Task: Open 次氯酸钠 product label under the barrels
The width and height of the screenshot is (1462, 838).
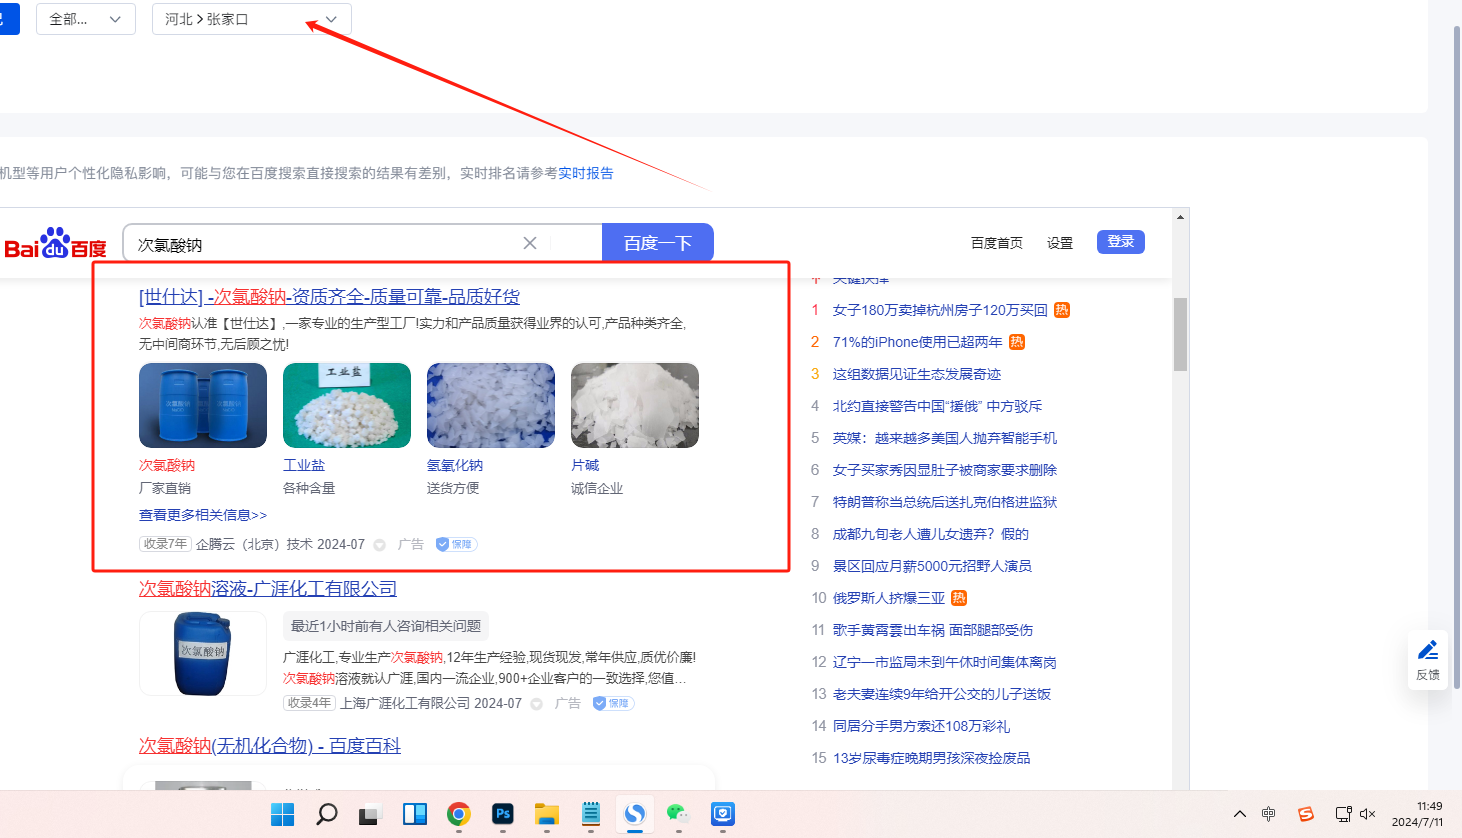Action: (167, 465)
